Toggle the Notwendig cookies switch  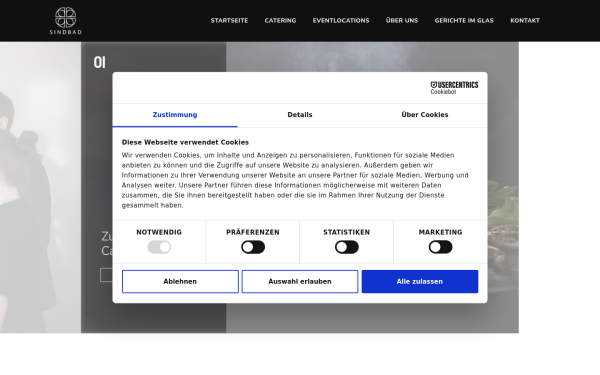[159, 247]
